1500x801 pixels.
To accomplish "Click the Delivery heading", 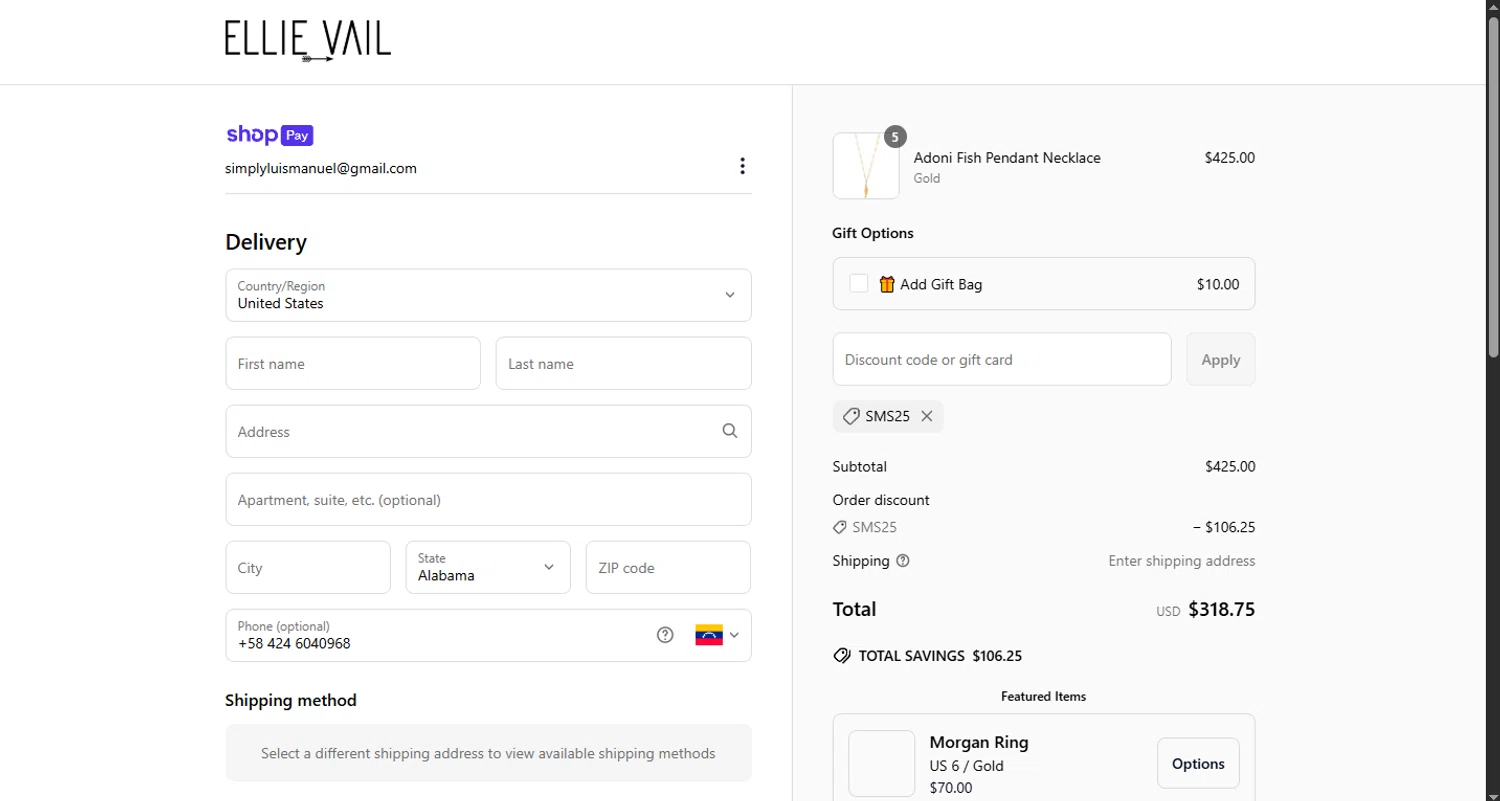I will (x=266, y=242).
